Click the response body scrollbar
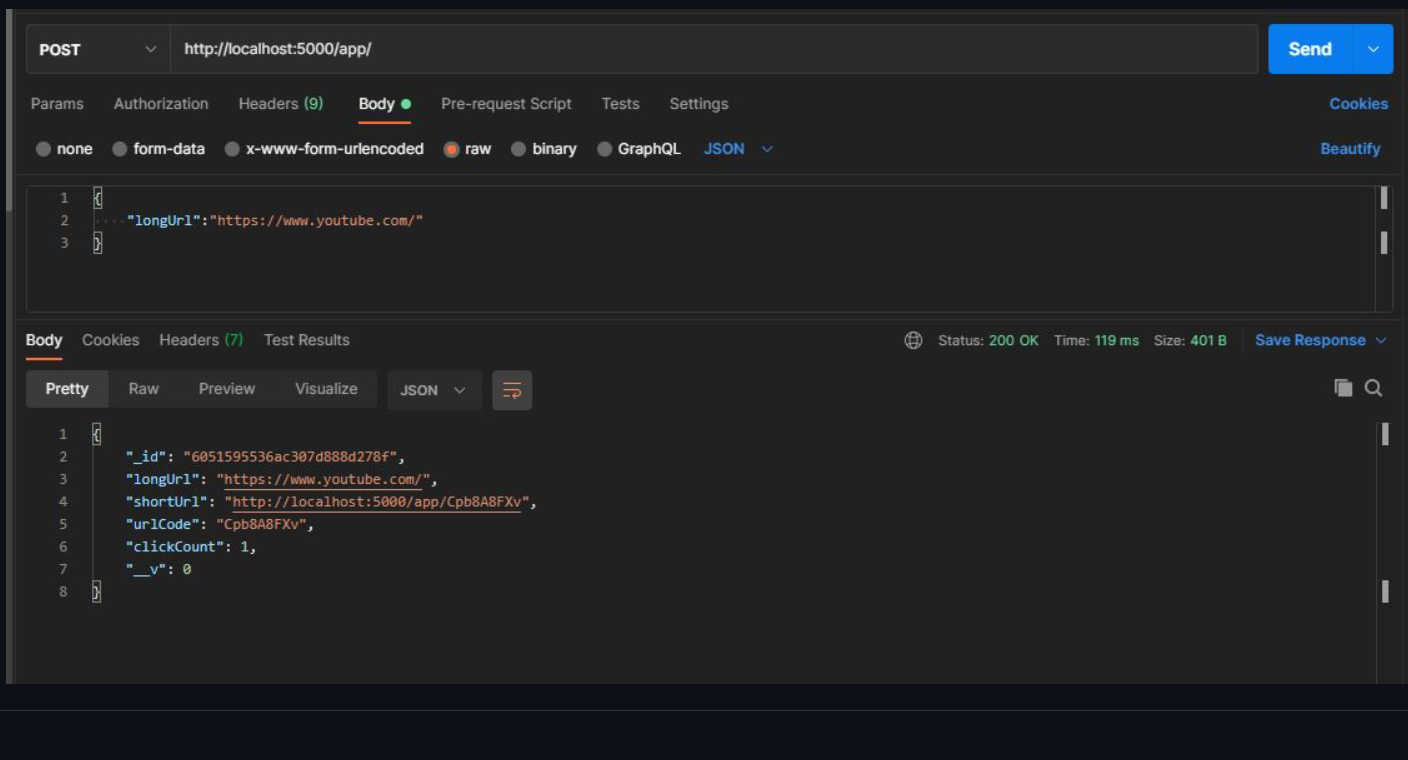Image resolution: width=1408 pixels, height=760 pixels. click(1384, 552)
